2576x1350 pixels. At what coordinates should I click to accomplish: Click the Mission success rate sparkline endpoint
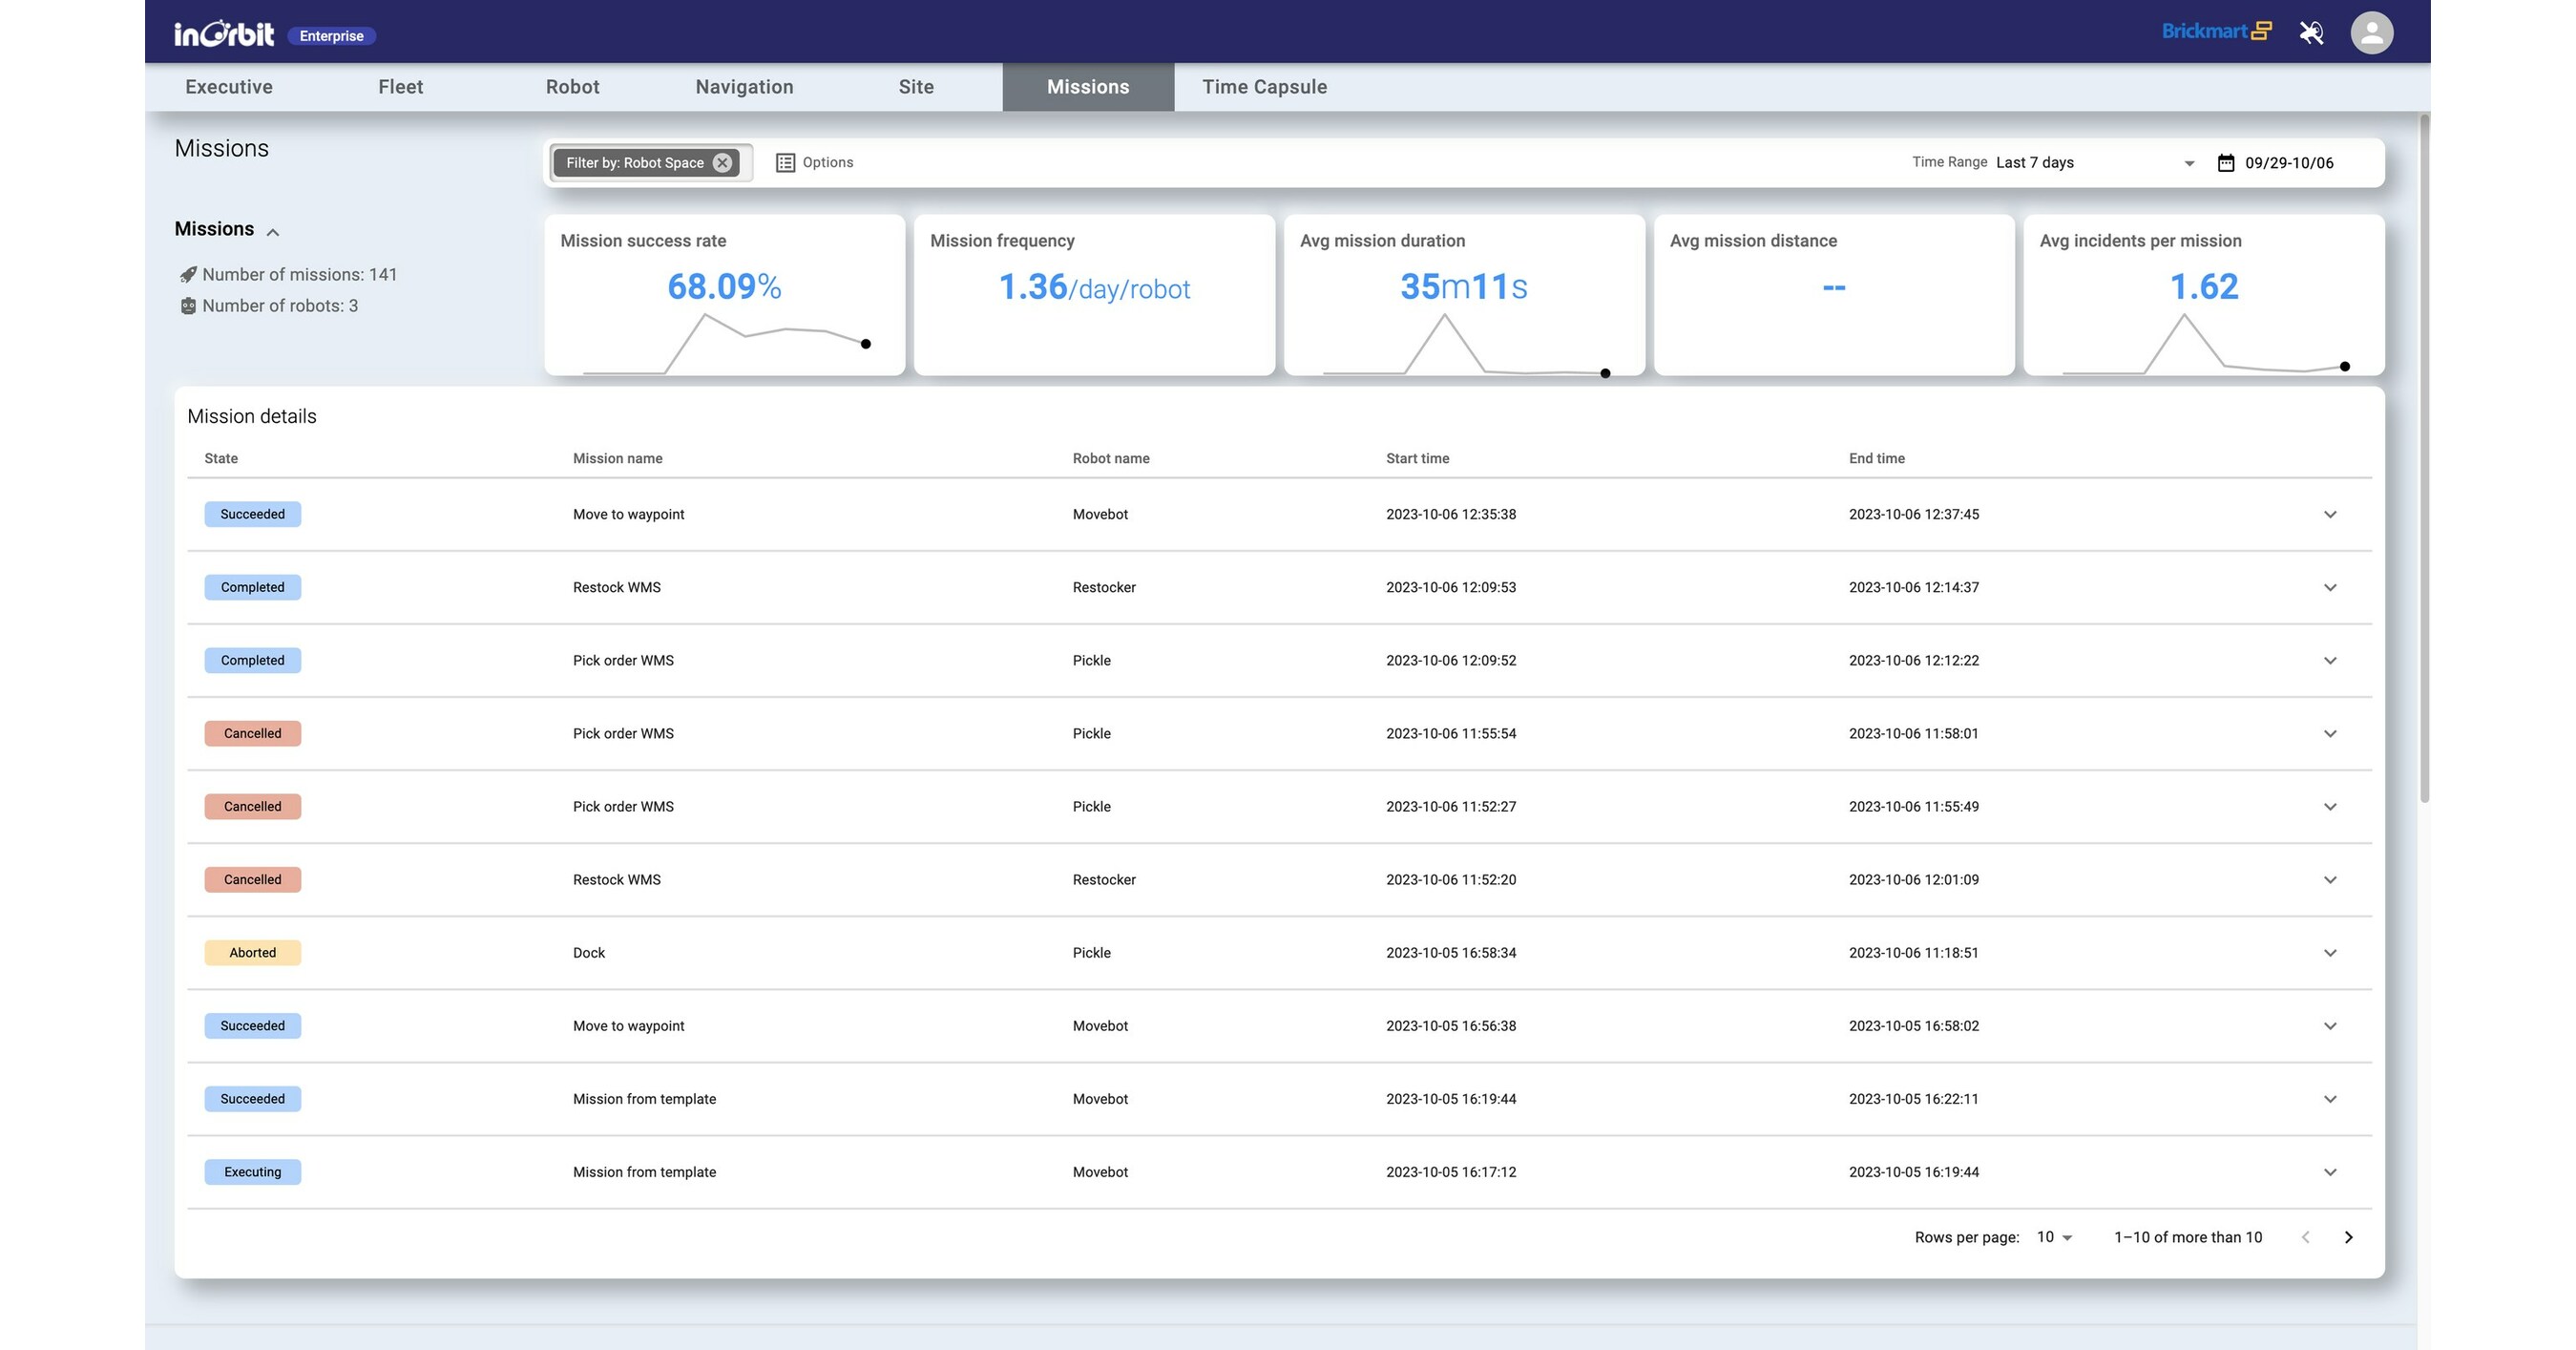coord(866,343)
